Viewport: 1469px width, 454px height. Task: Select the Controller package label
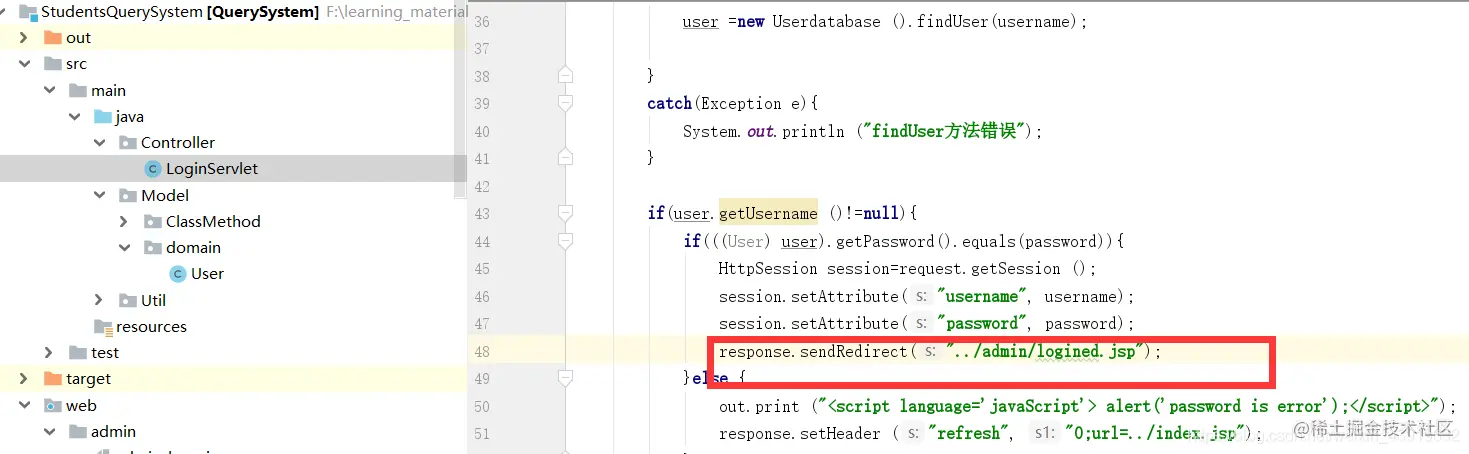pos(178,143)
